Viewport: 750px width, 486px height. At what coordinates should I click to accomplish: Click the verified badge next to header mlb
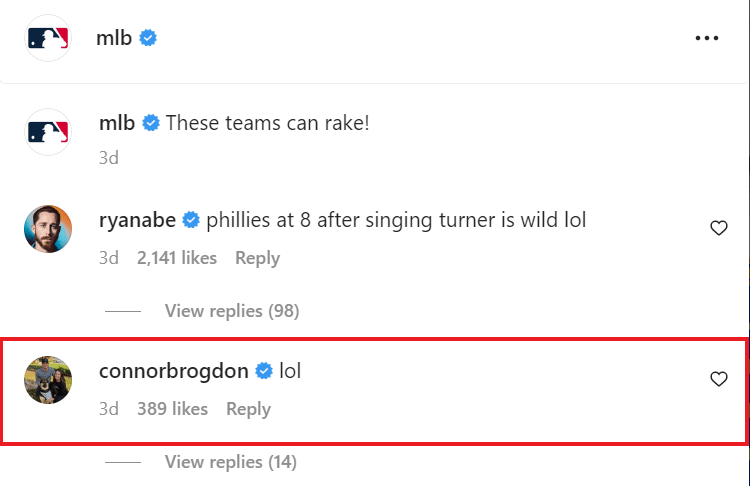[x=148, y=39]
